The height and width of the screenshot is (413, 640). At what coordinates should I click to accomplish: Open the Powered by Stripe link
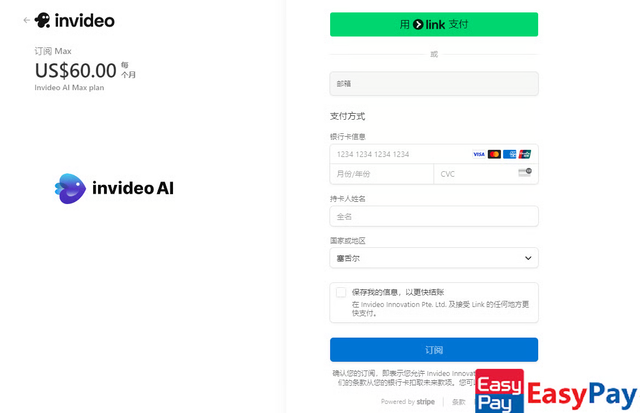[408, 402]
